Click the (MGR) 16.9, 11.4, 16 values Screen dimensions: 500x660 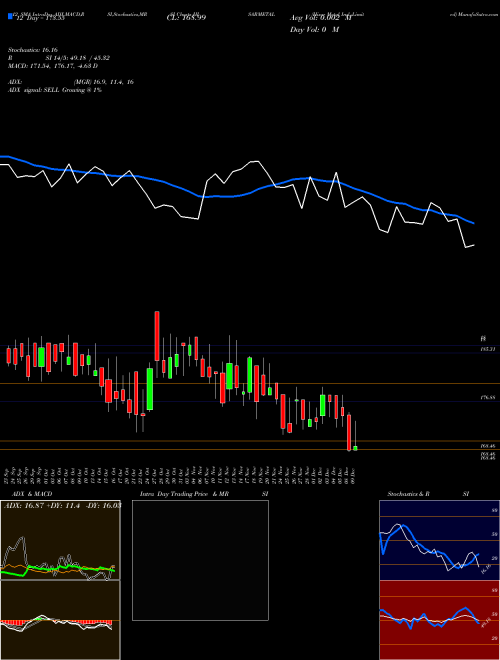[x=104, y=82]
